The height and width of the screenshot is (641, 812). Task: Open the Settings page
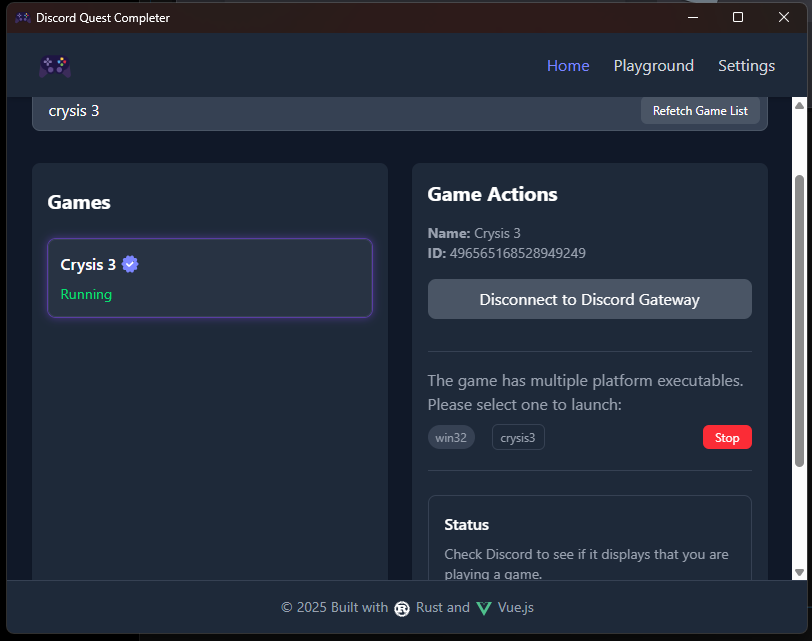coord(746,66)
